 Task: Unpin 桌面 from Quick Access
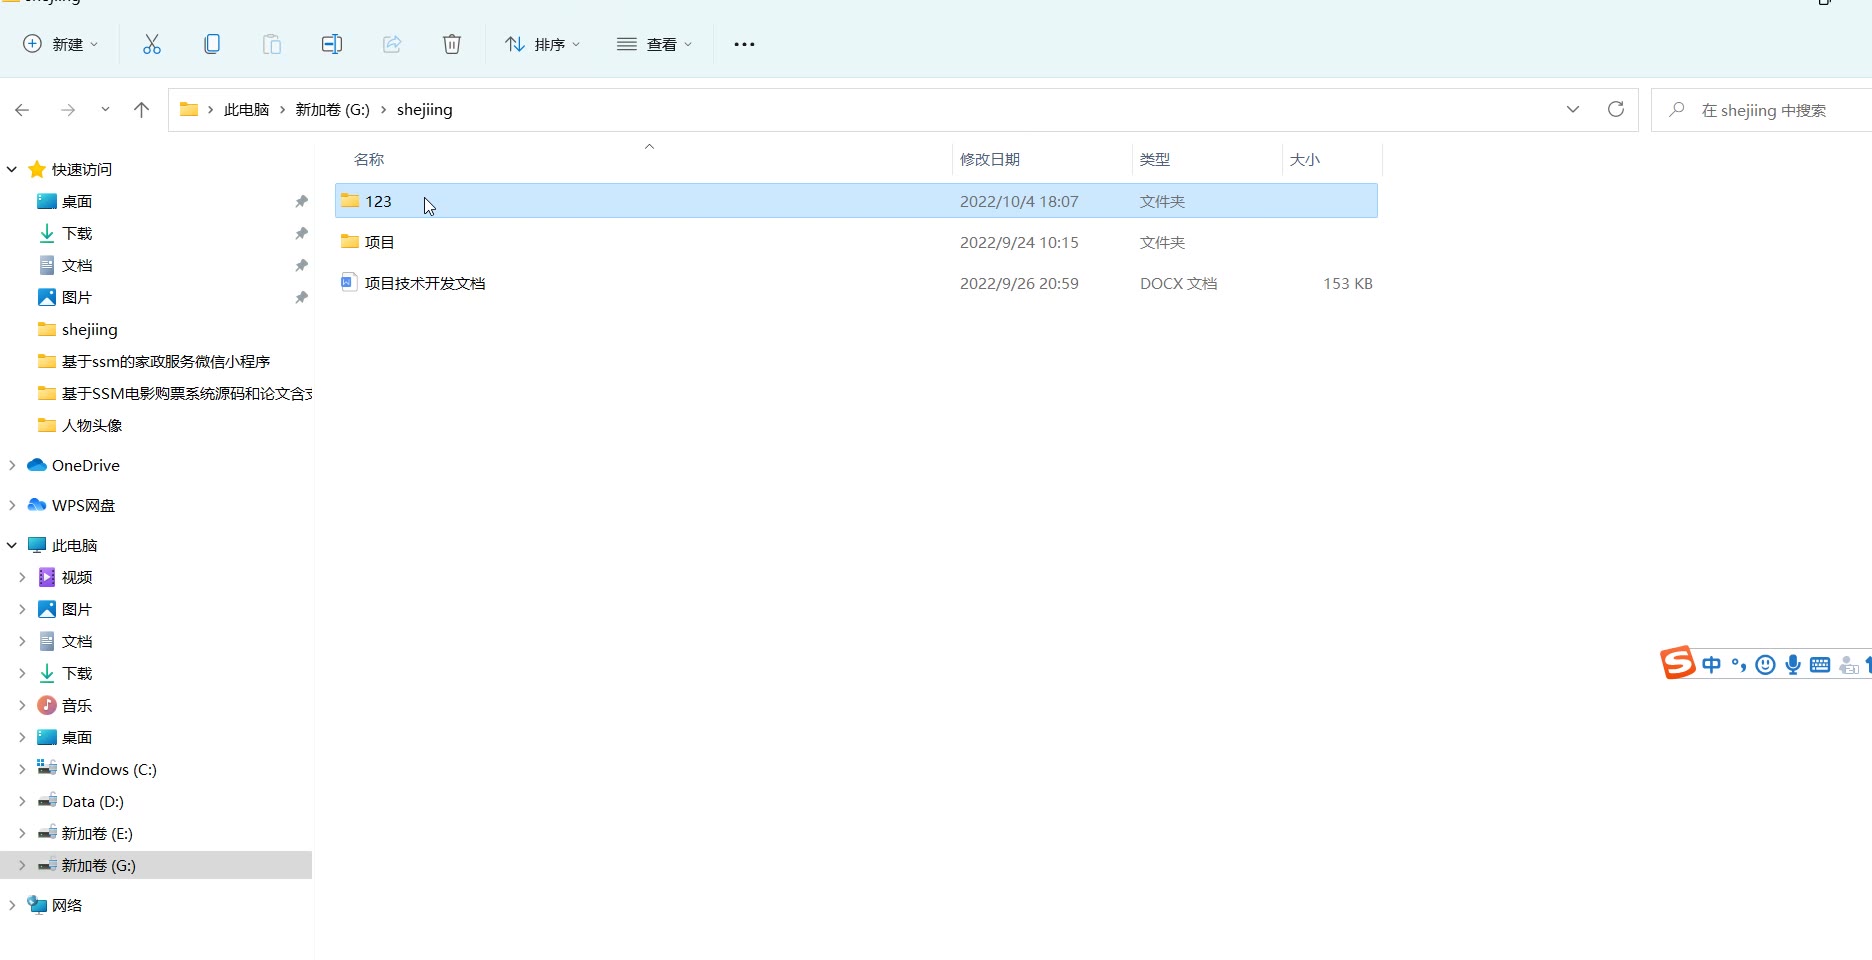[x=301, y=201]
